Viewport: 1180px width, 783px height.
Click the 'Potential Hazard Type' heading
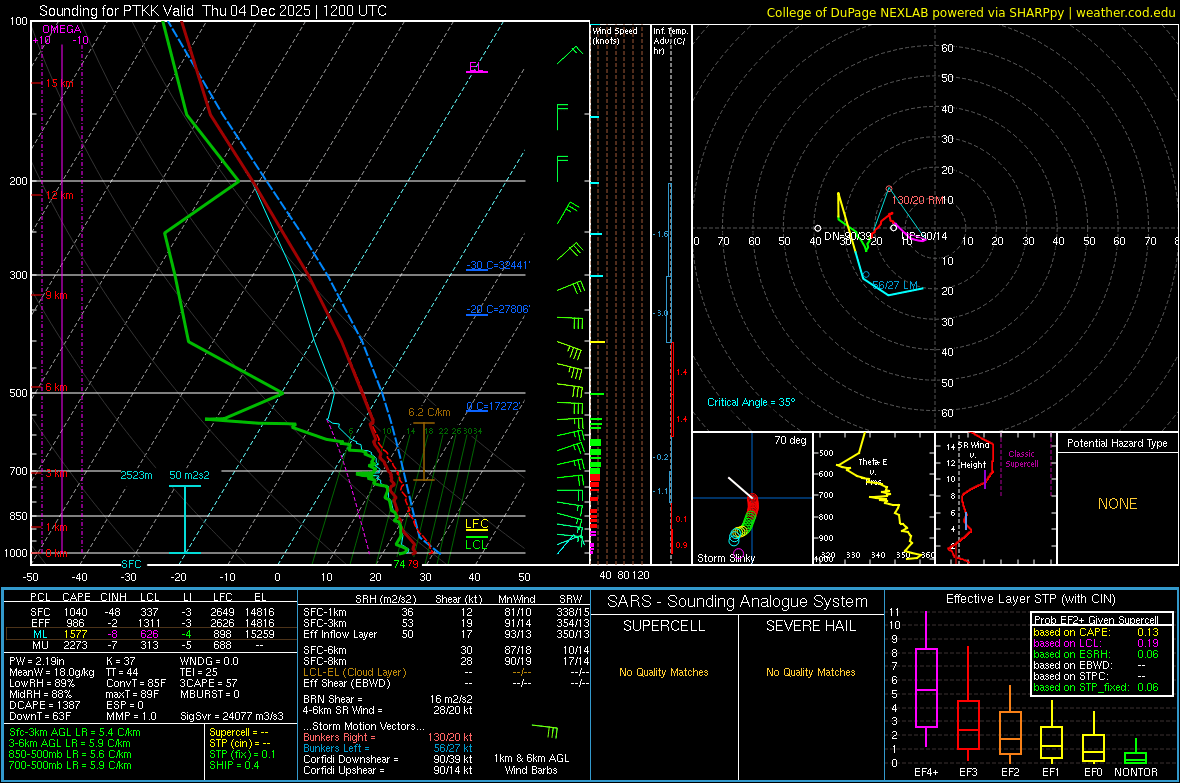tap(1117, 443)
